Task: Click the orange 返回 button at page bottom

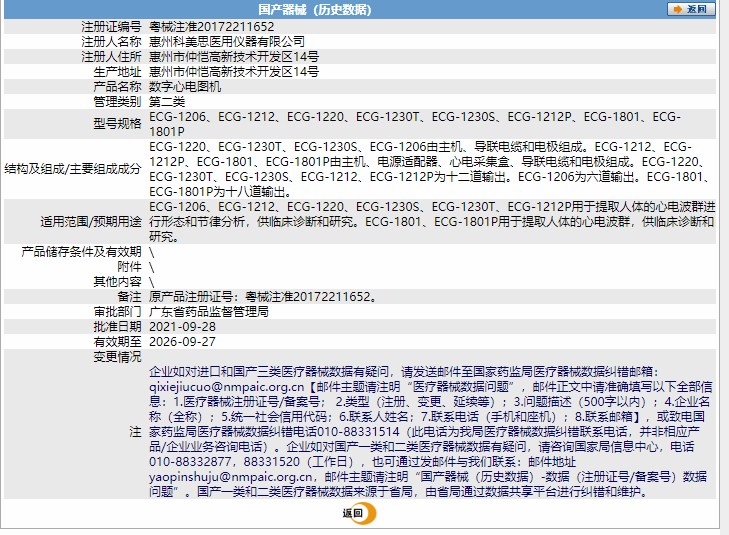Action: [x=359, y=513]
